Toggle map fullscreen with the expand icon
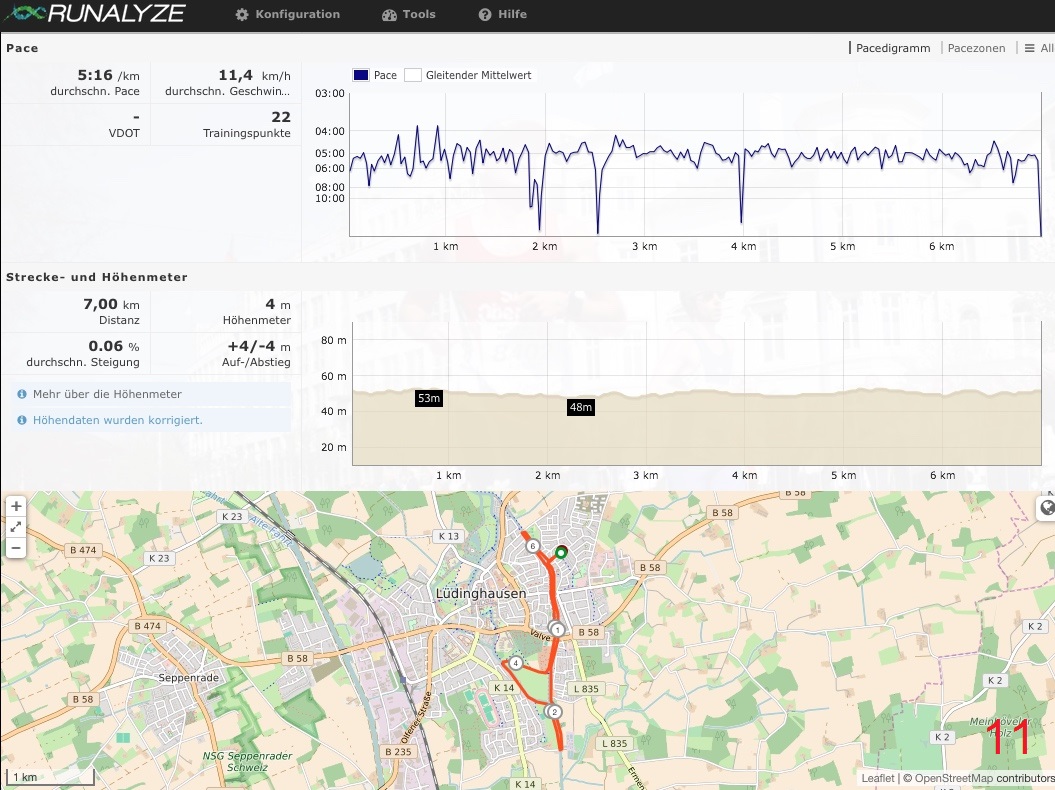 click(x=16, y=527)
